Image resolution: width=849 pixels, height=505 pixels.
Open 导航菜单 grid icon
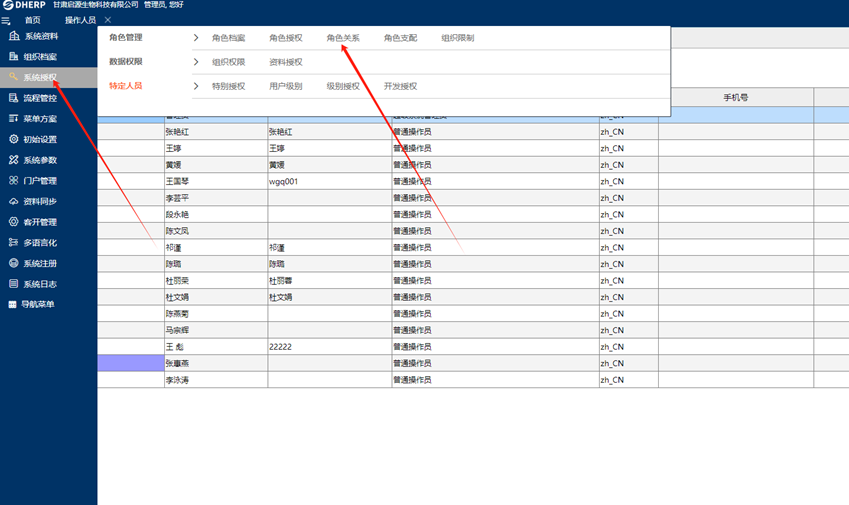point(12,304)
